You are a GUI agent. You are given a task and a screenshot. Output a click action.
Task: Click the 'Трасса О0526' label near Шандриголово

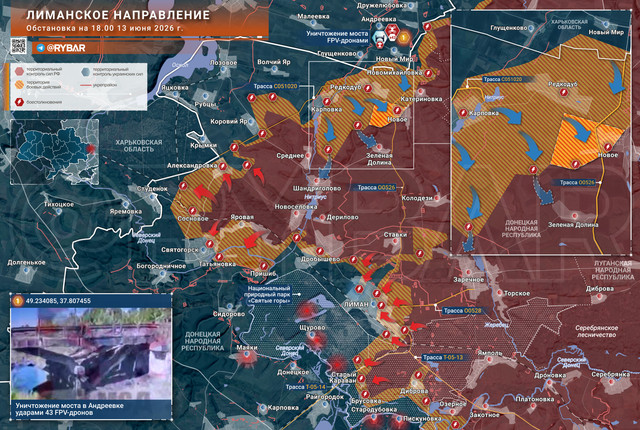376,188
